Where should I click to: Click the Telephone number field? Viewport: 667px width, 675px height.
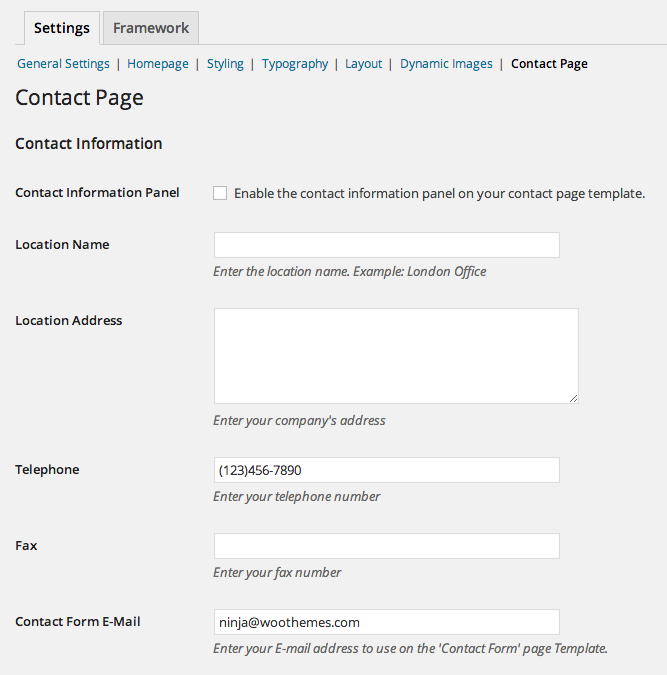click(x=387, y=470)
